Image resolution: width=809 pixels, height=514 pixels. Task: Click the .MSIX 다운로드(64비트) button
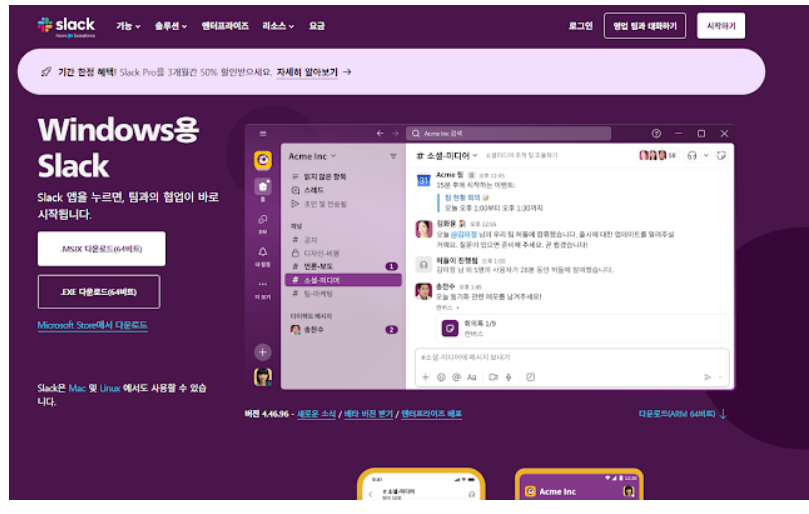coord(102,249)
